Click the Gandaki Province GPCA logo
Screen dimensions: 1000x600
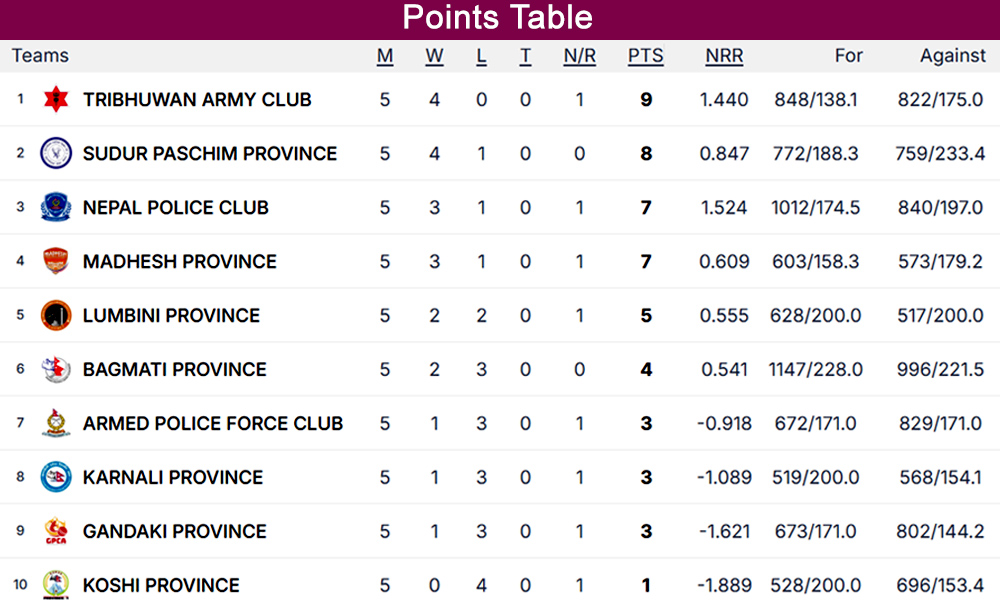pos(56,532)
